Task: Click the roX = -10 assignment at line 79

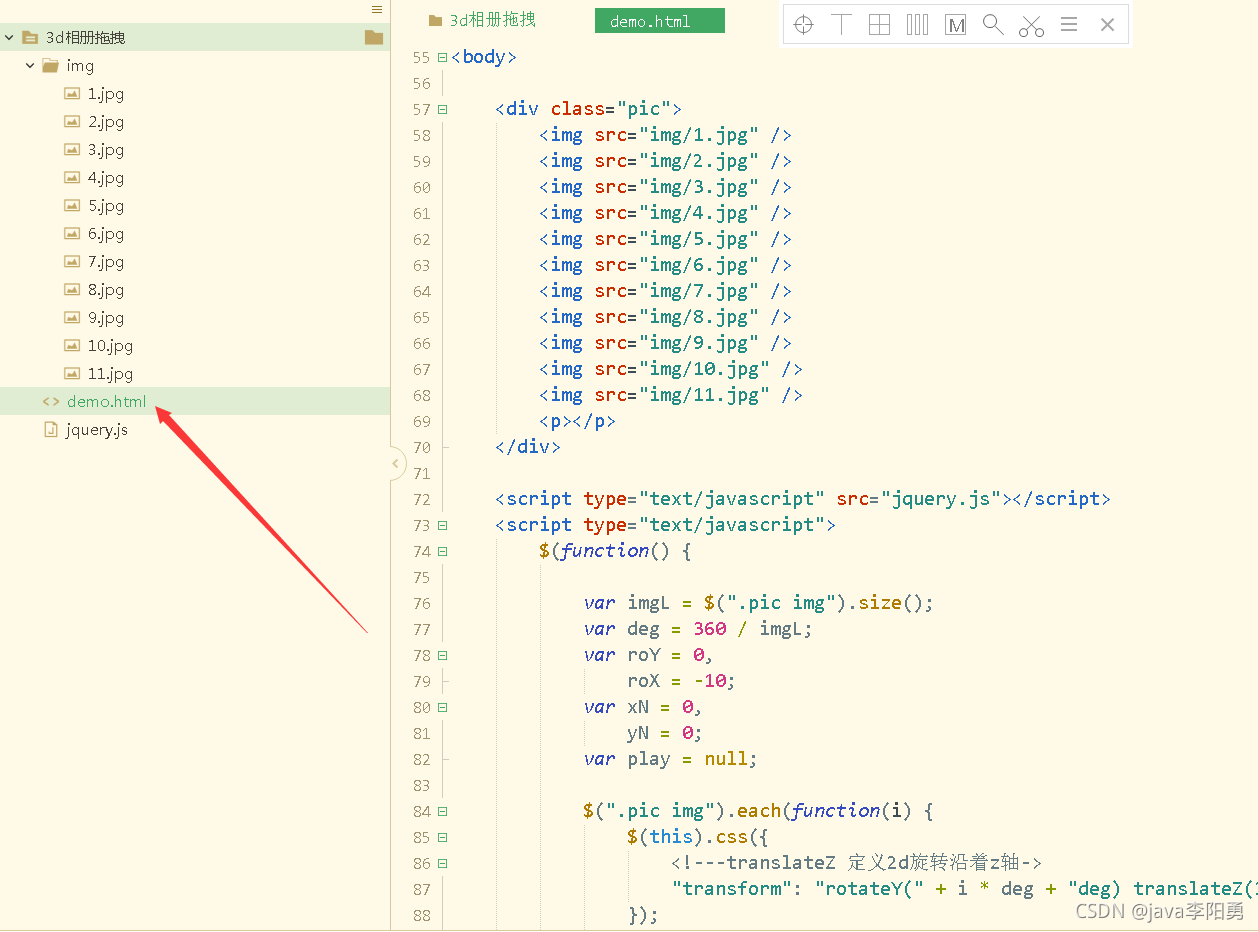Action: pyautogui.click(x=681, y=681)
